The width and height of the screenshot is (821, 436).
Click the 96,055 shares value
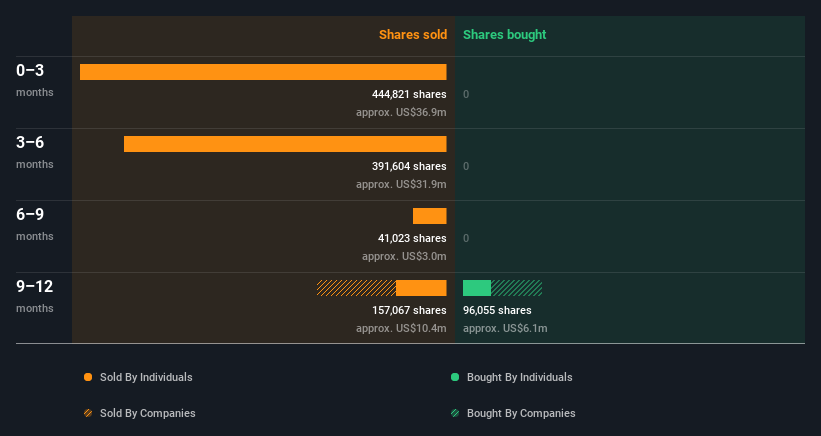(497, 310)
